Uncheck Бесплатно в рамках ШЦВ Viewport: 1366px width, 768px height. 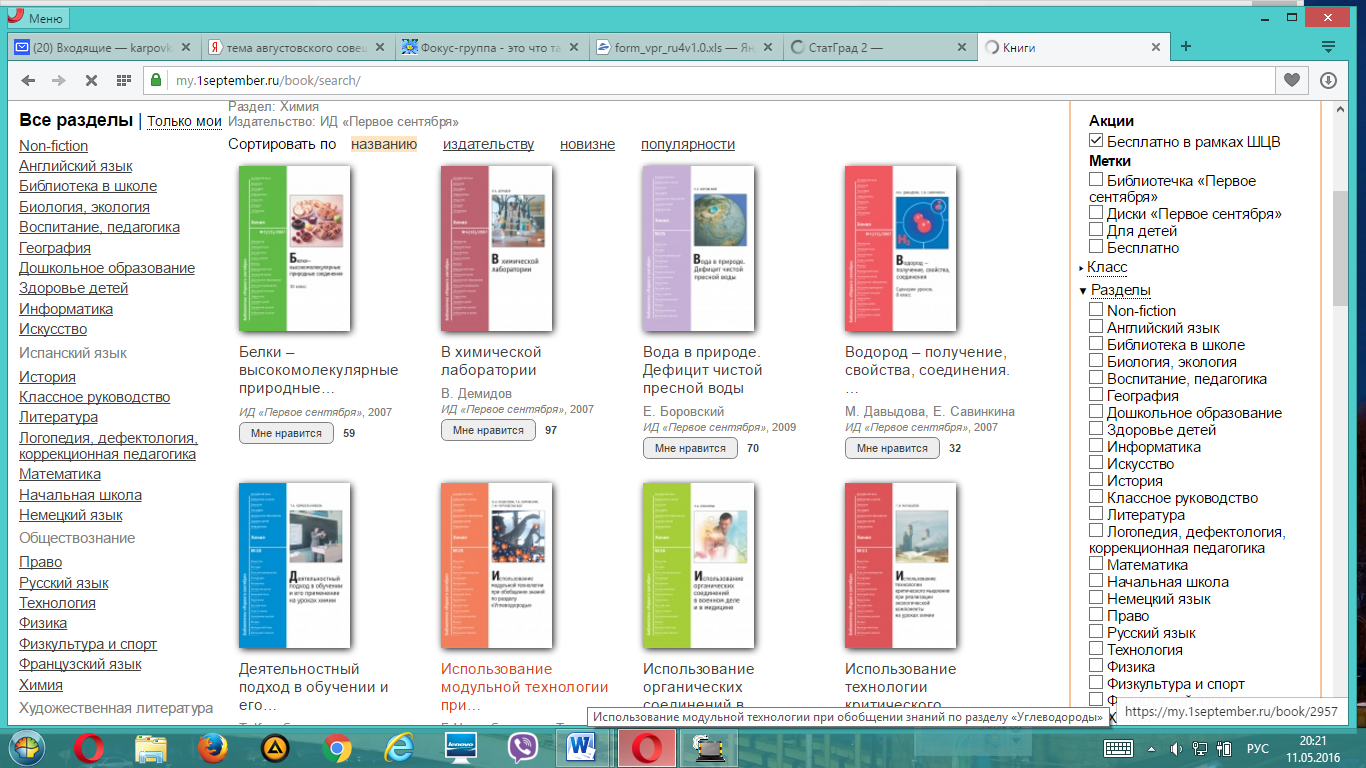pos(1096,141)
